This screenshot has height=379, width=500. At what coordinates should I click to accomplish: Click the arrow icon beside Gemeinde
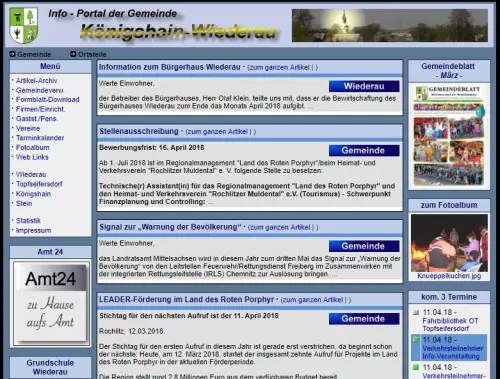click(13, 54)
